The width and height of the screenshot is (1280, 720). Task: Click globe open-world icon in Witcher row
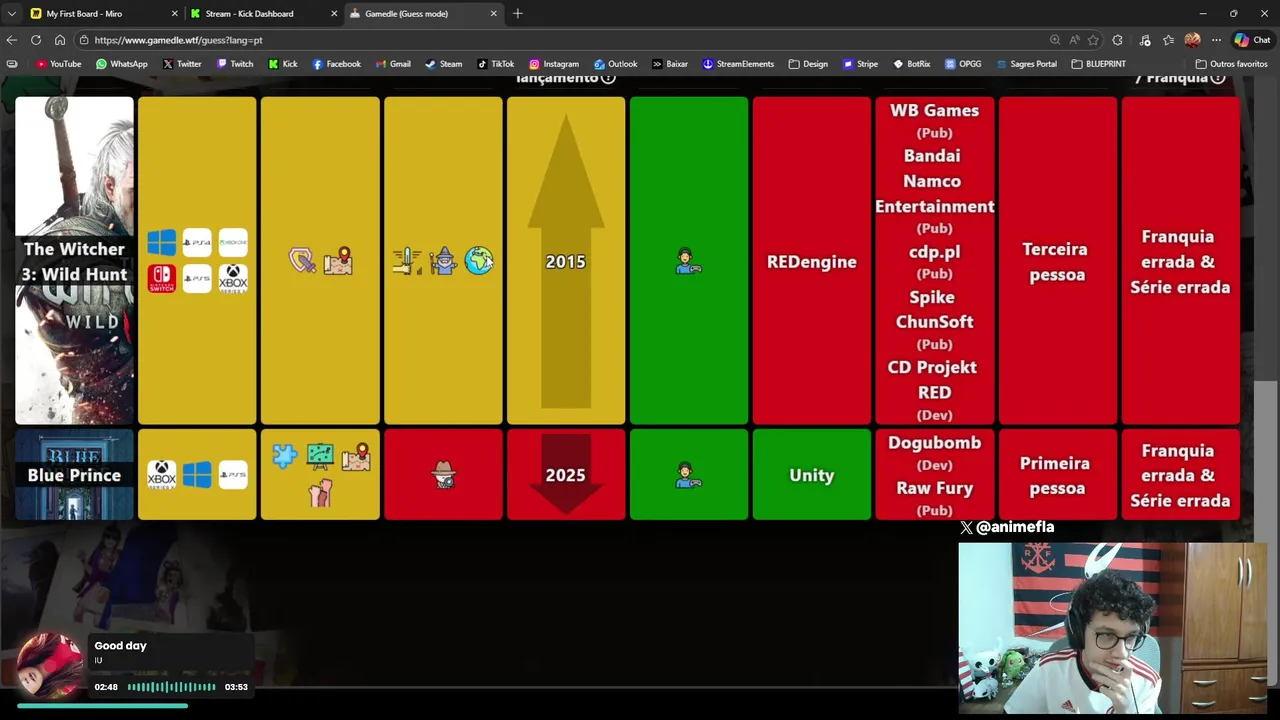point(479,261)
